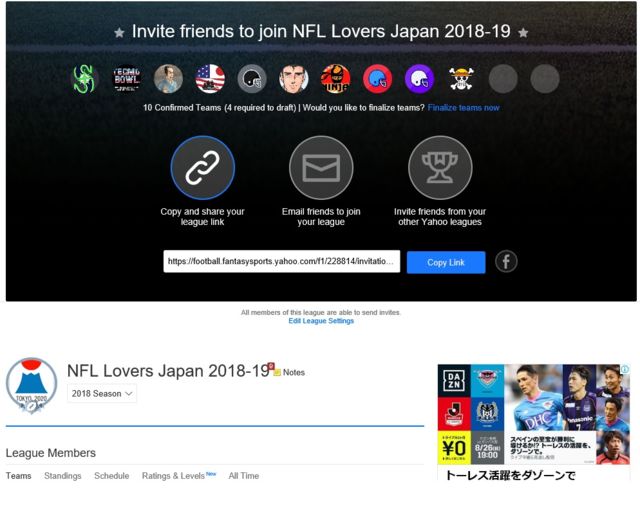Image resolution: width=640 pixels, height=527 pixels.
Task: Open the All Time tab
Action: click(243, 476)
